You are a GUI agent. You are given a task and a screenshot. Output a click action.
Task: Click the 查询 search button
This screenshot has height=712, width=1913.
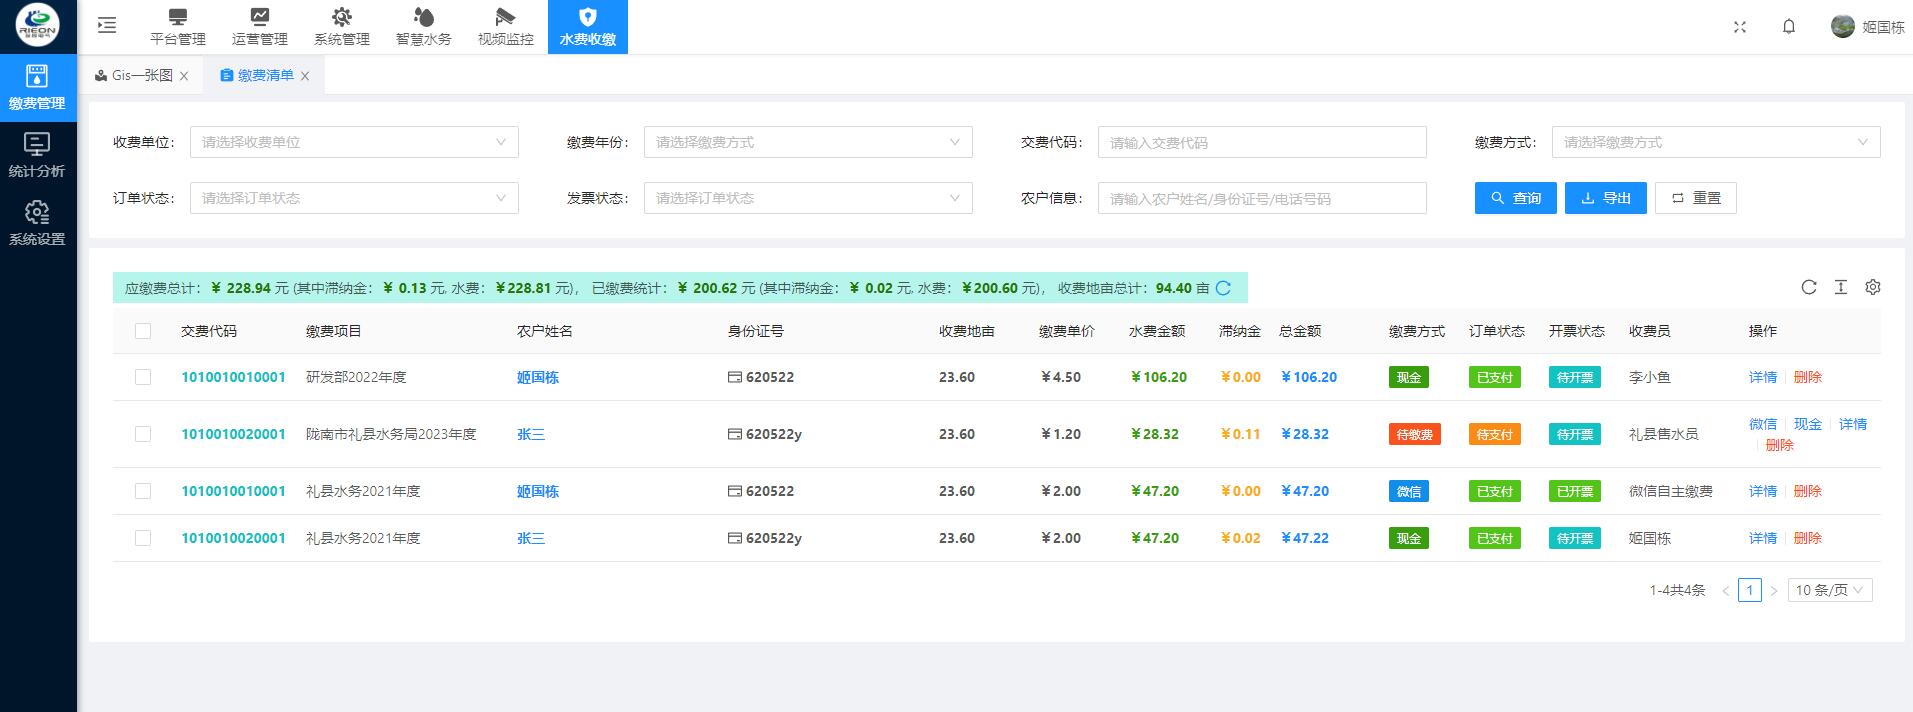point(1515,198)
